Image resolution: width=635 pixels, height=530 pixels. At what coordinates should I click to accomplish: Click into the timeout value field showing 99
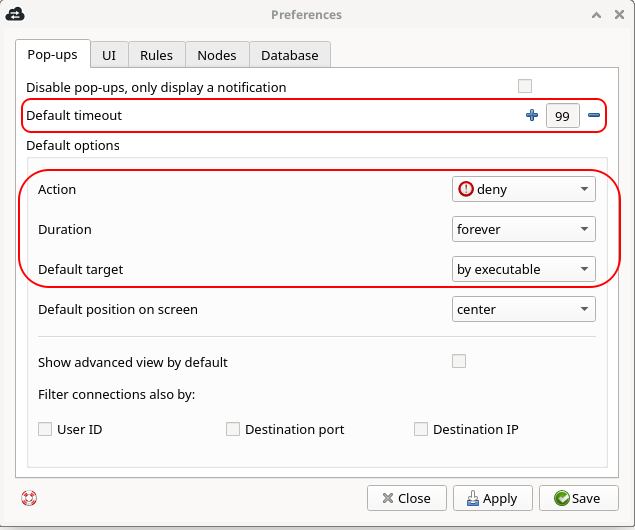click(563, 116)
